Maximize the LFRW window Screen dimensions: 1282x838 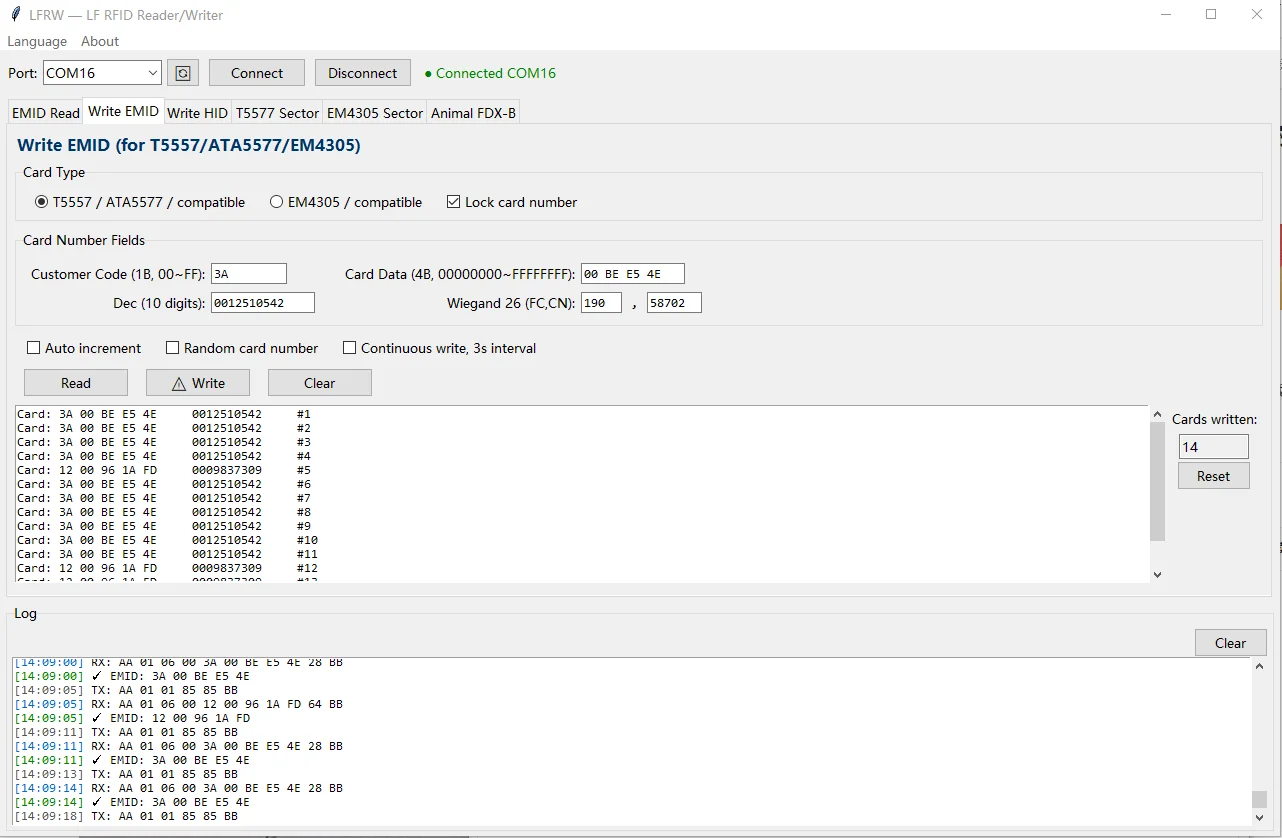(x=1211, y=15)
